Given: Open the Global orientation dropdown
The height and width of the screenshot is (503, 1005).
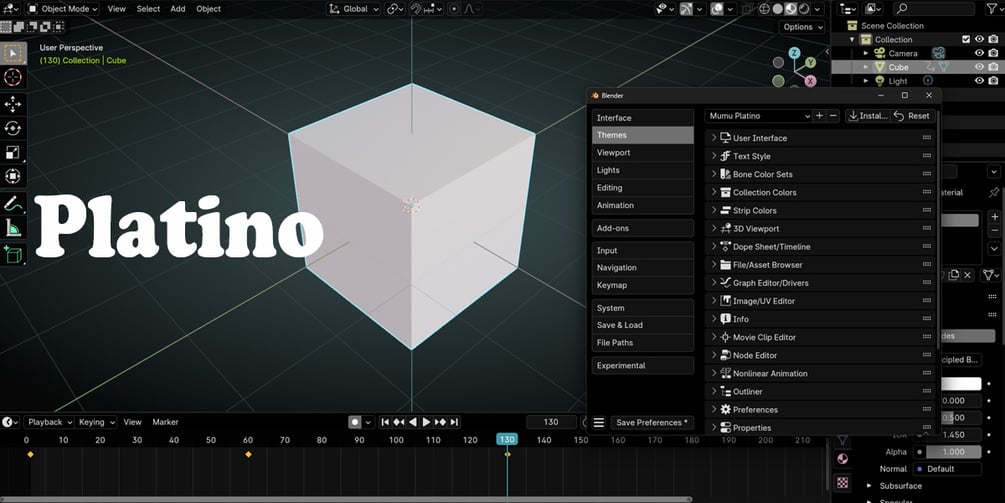Looking at the screenshot, I should tap(354, 9).
